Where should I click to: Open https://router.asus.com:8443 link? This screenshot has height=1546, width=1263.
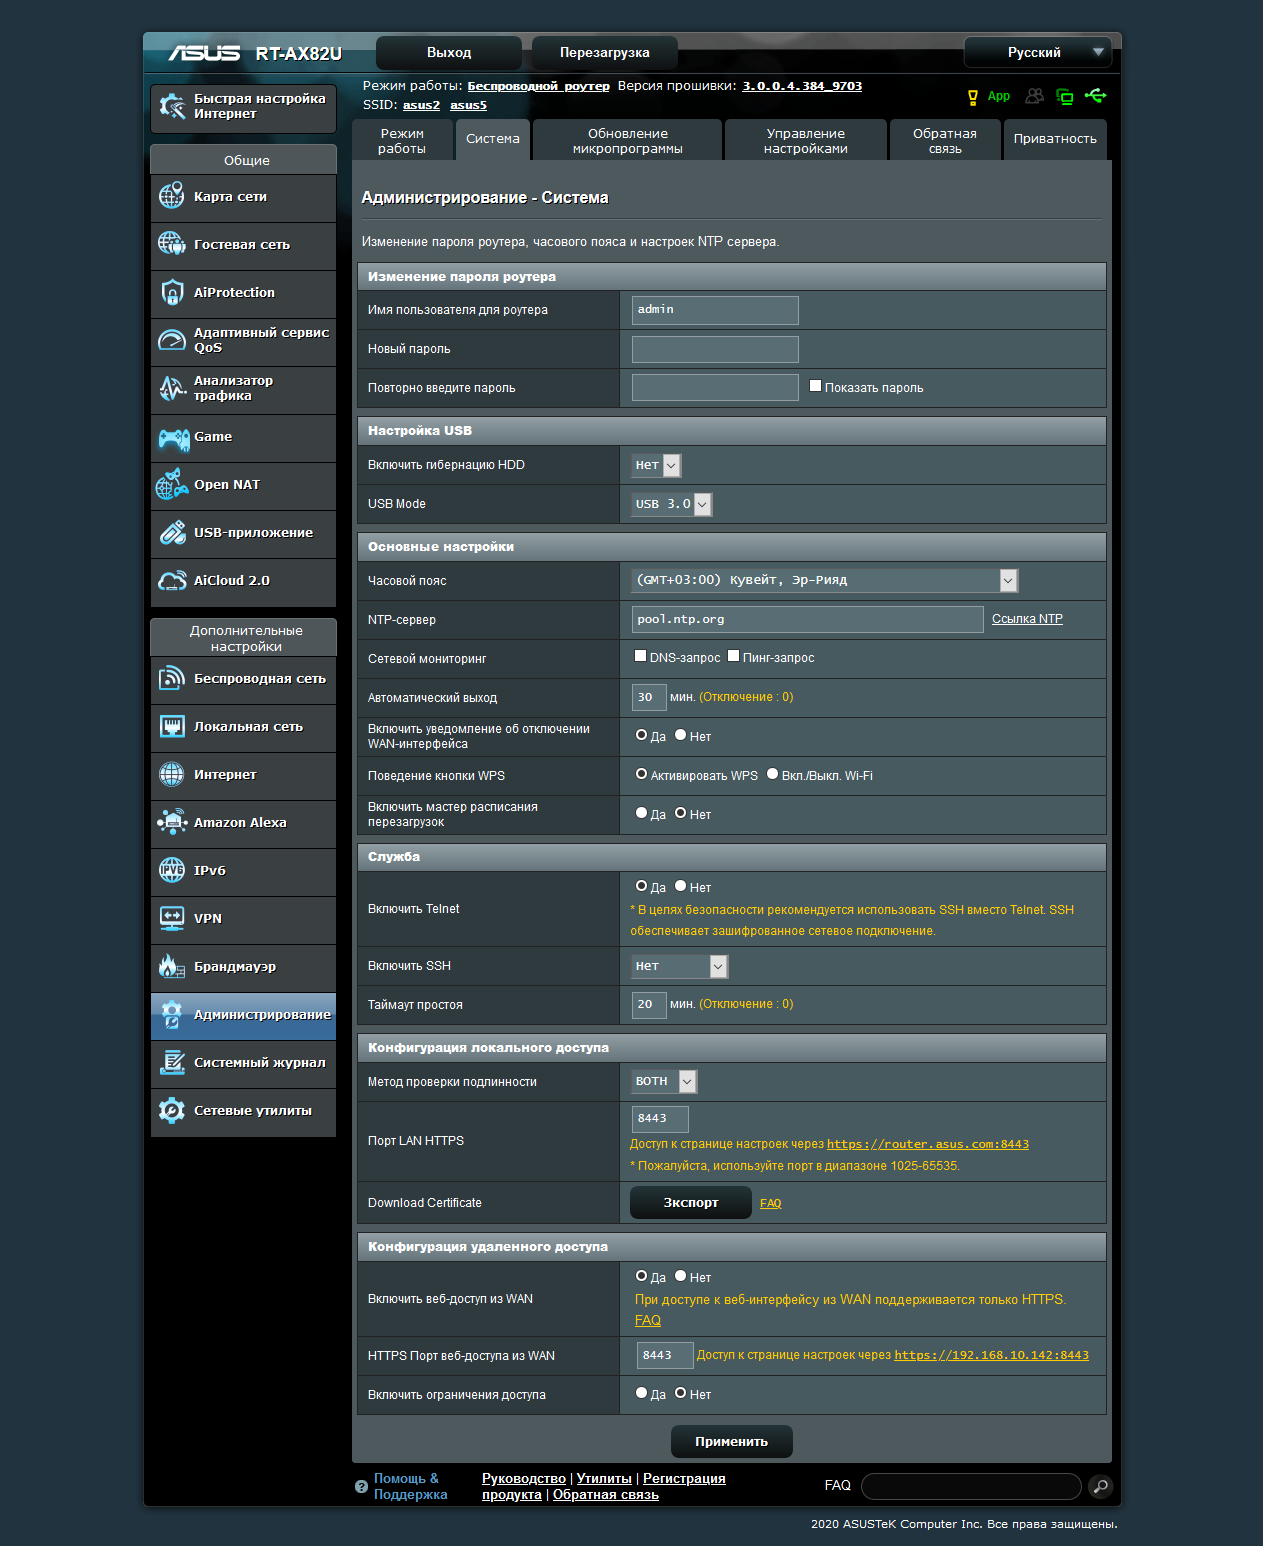pos(928,1144)
